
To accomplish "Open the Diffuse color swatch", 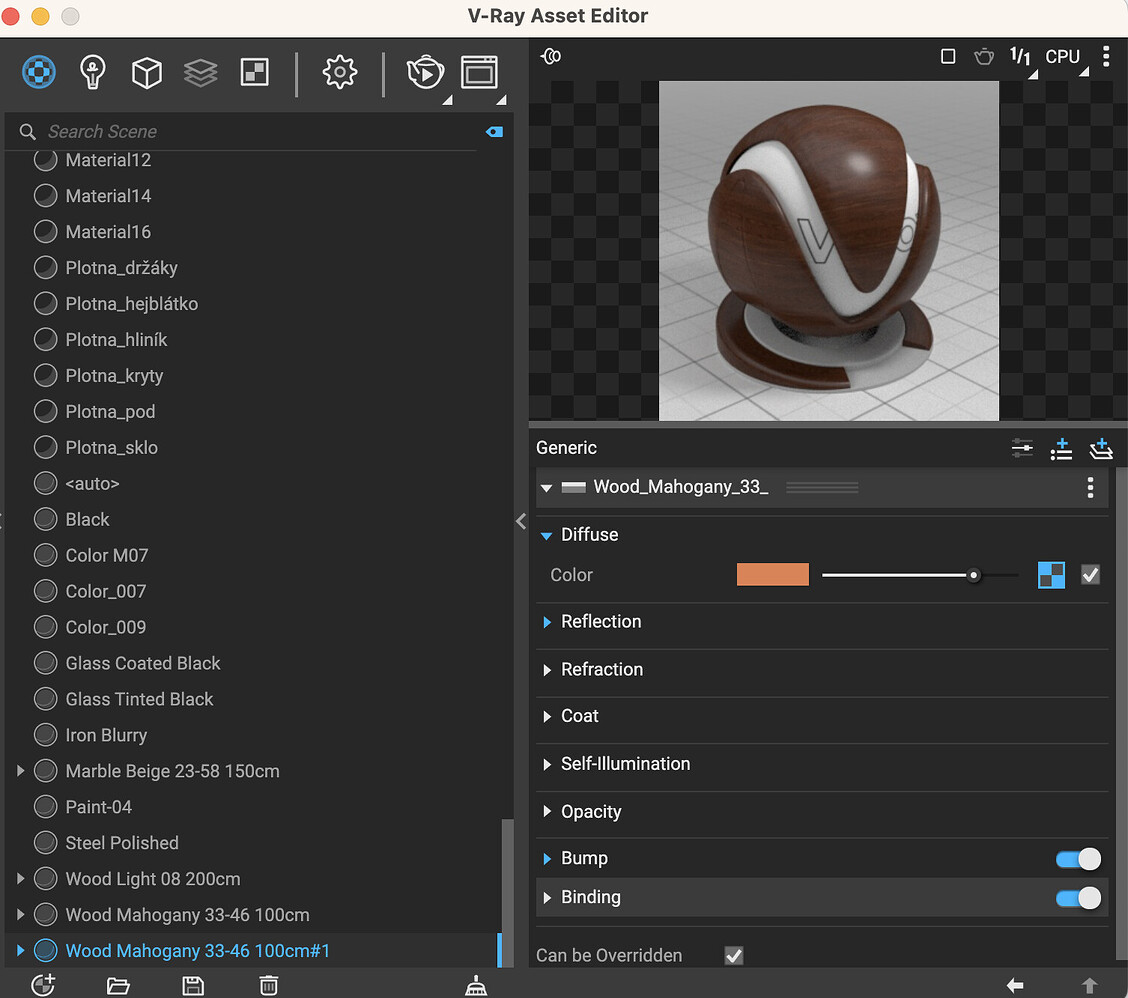I will [x=772, y=574].
